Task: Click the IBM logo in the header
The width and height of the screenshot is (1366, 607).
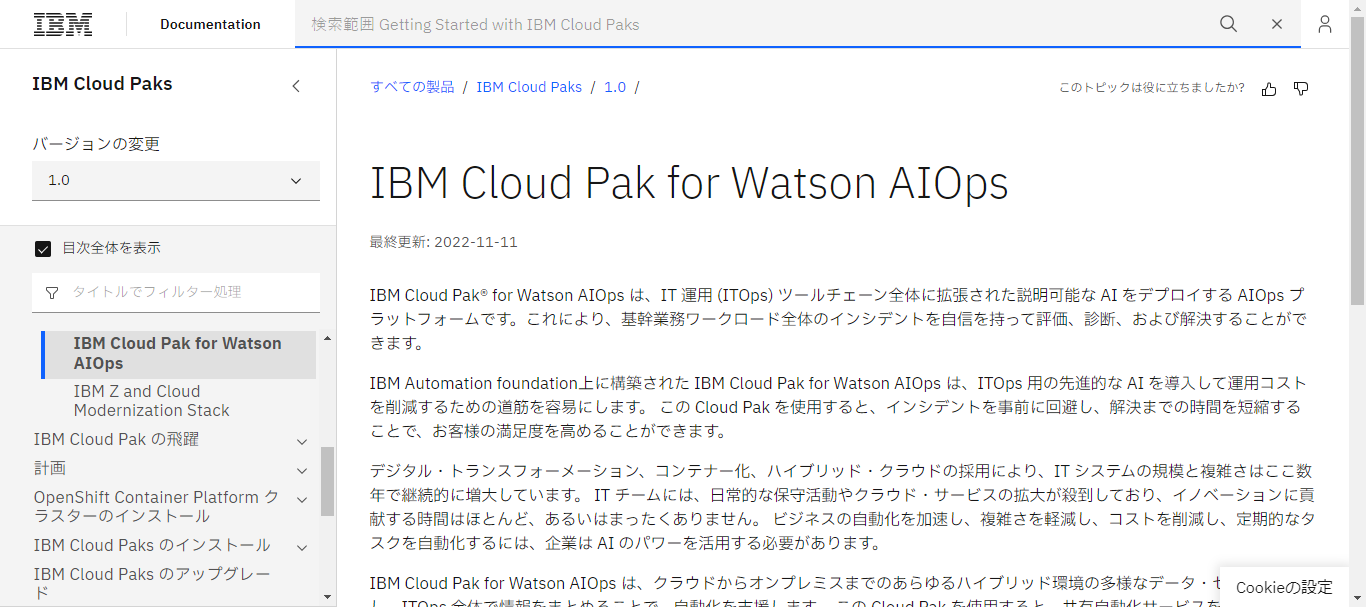Action: (63, 23)
